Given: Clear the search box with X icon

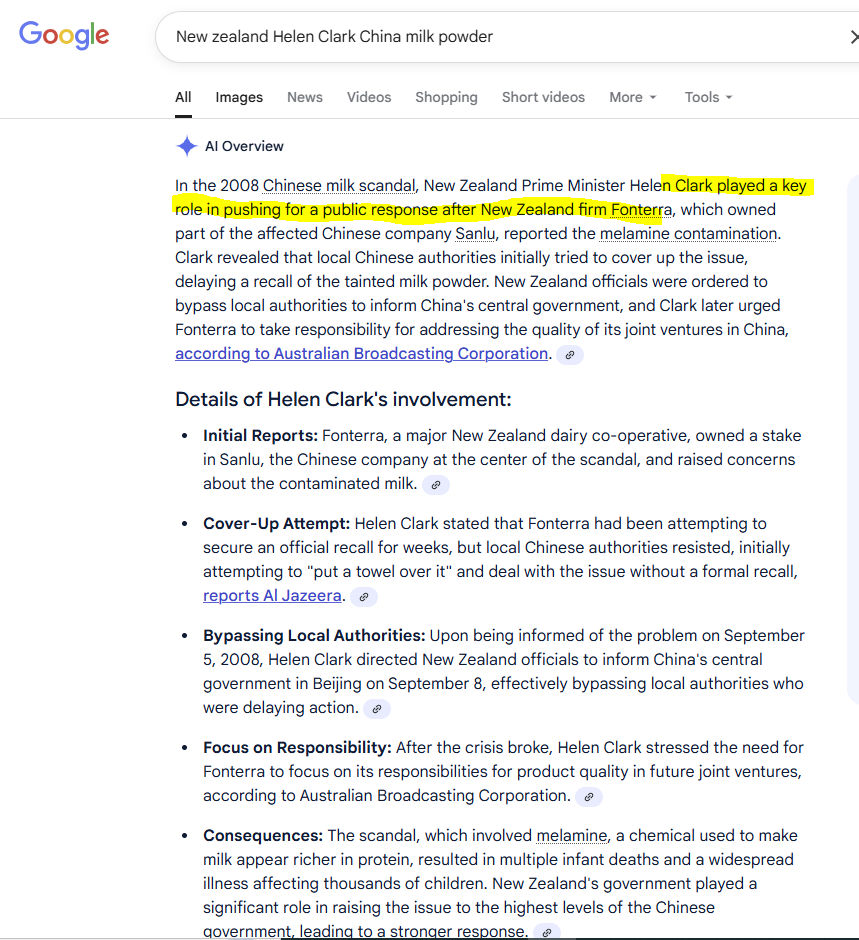Looking at the screenshot, I should [854, 37].
